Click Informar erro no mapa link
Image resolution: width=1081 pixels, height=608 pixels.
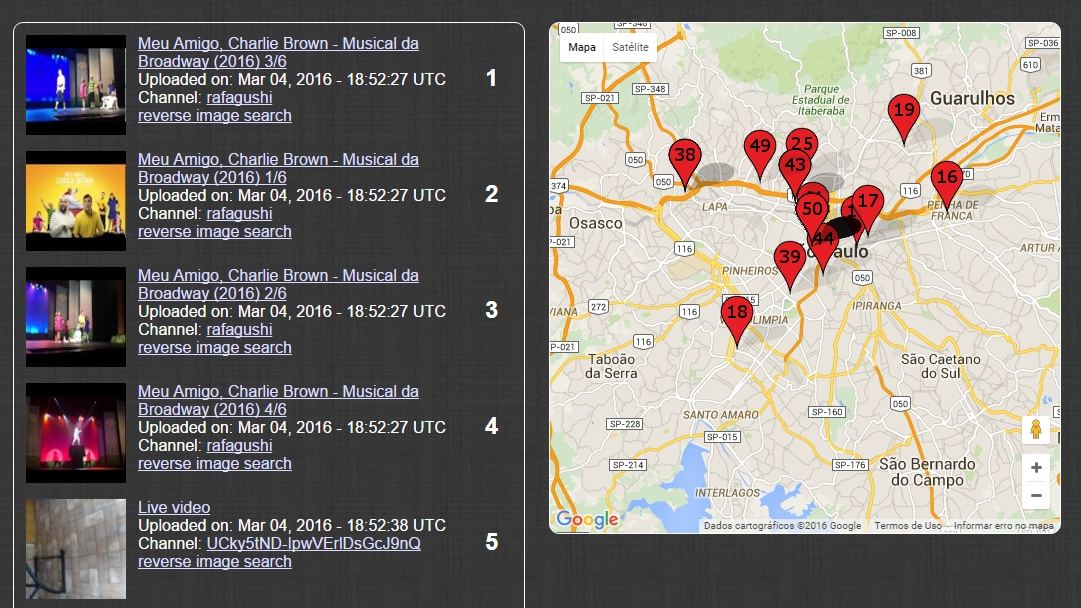1004,525
